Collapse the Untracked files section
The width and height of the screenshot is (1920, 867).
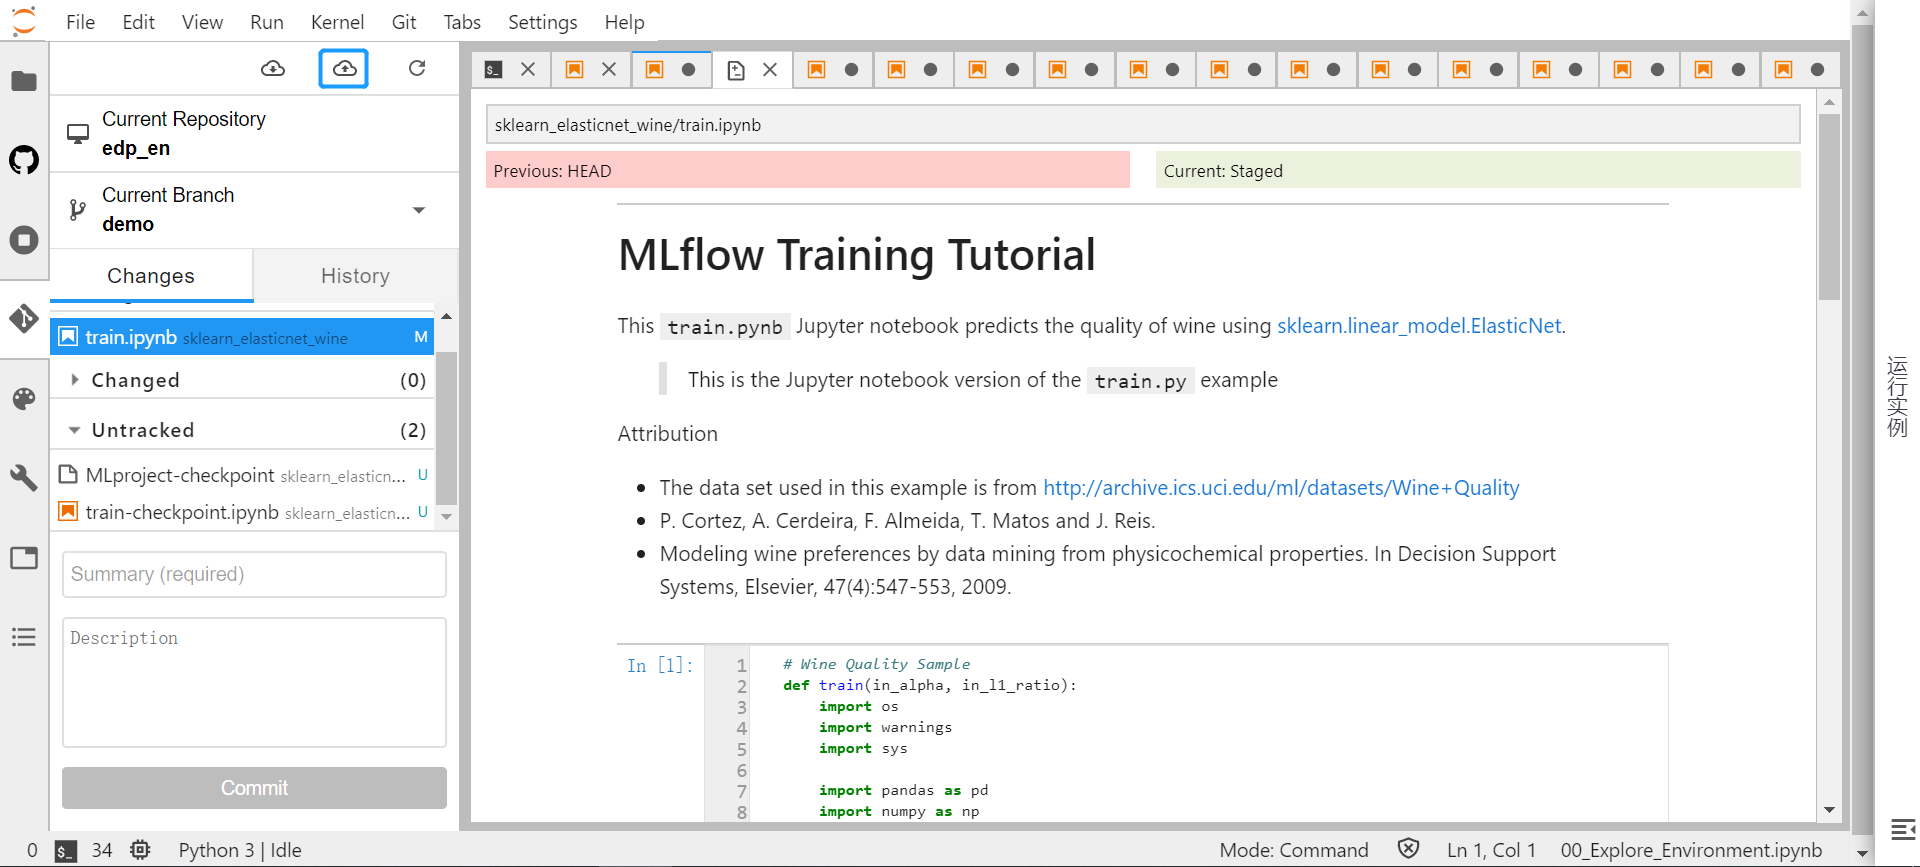[75, 430]
